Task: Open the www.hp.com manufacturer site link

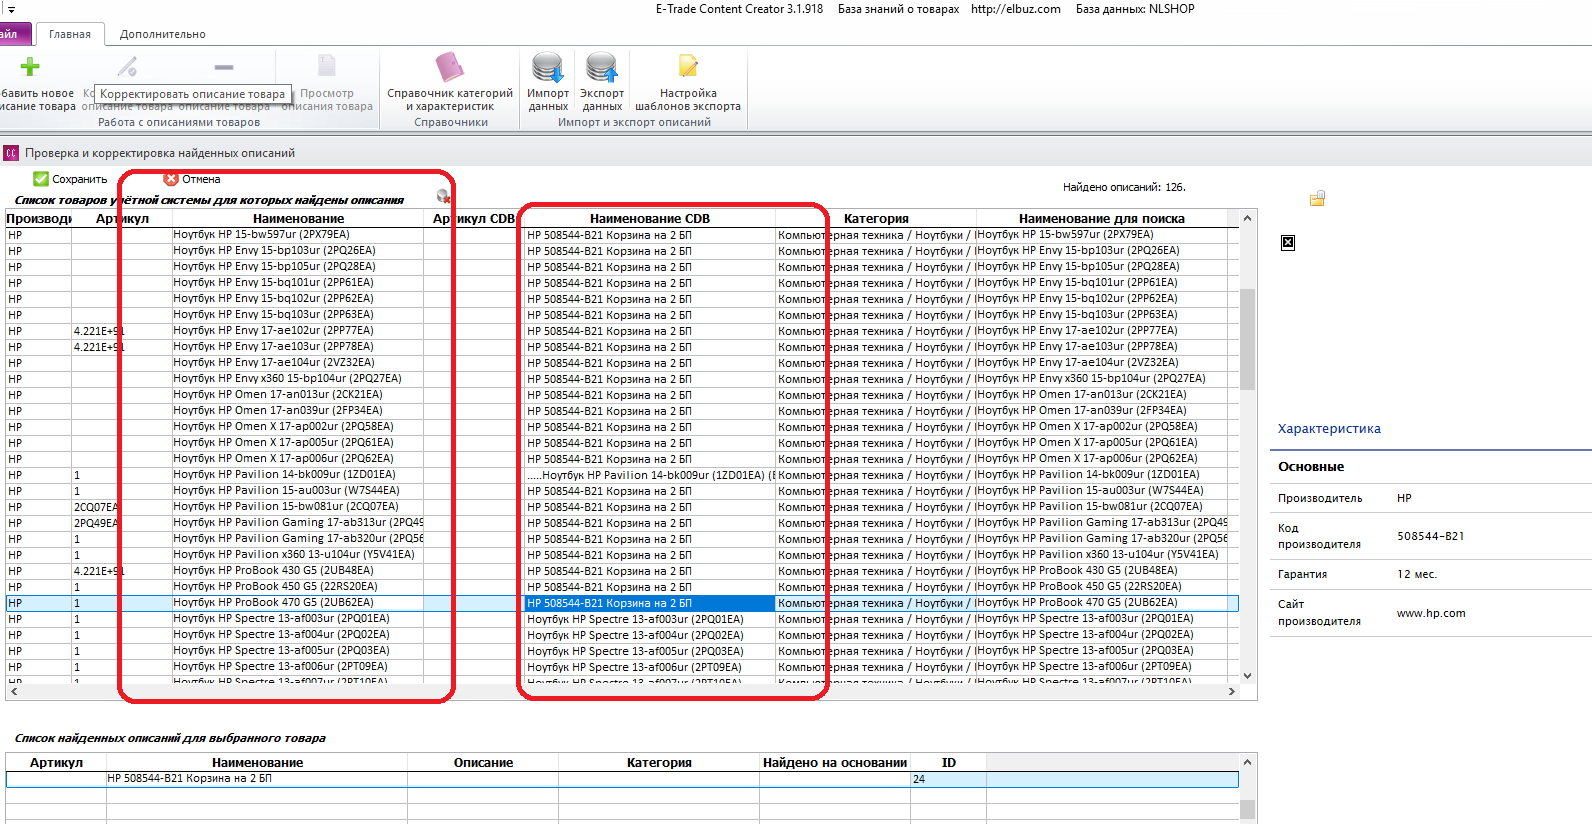Action: pos(1431,613)
